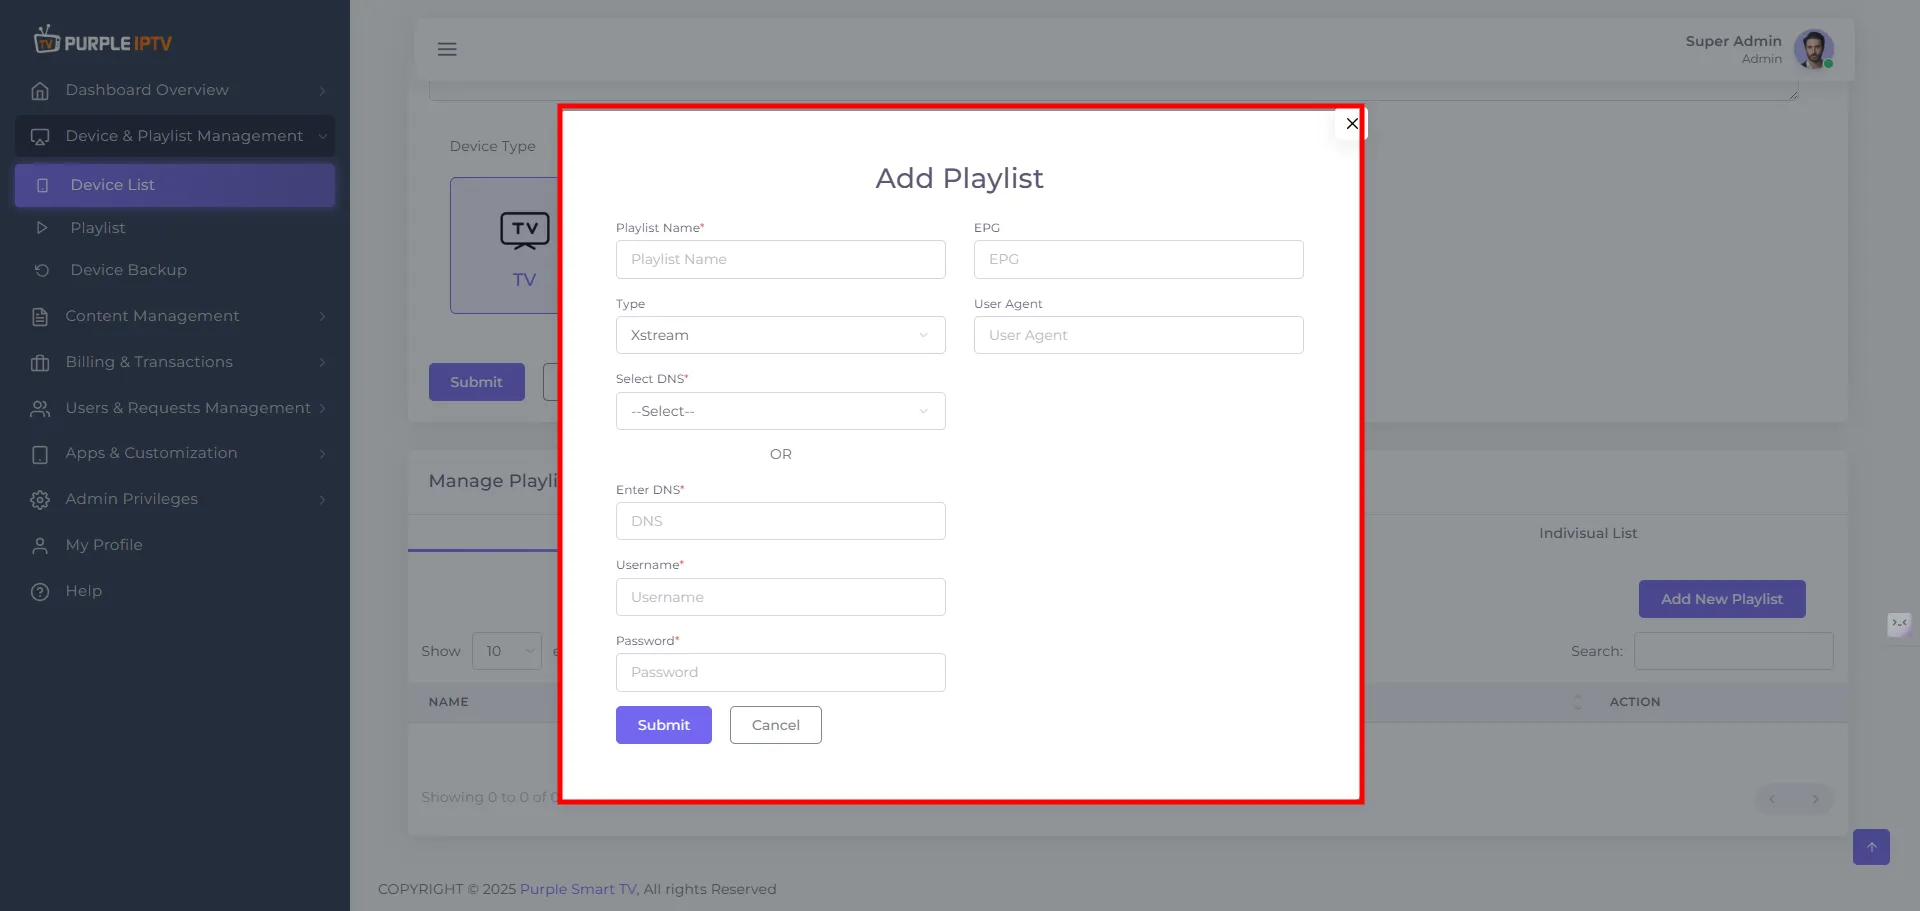This screenshot has height=911, width=1920.
Task: Open the Show entries count dropdown
Action: click(x=507, y=651)
